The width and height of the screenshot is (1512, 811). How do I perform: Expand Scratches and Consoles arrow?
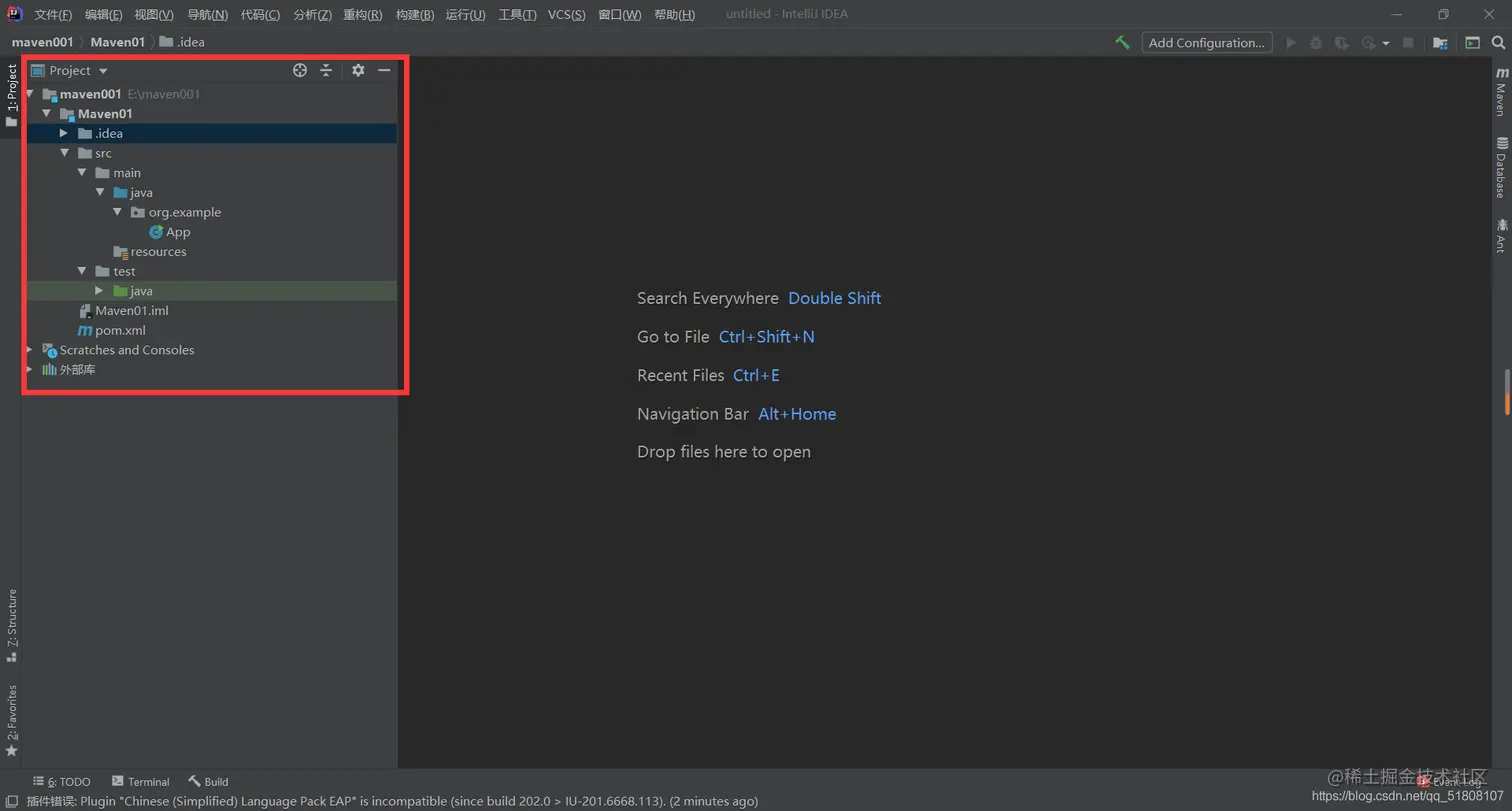point(29,350)
